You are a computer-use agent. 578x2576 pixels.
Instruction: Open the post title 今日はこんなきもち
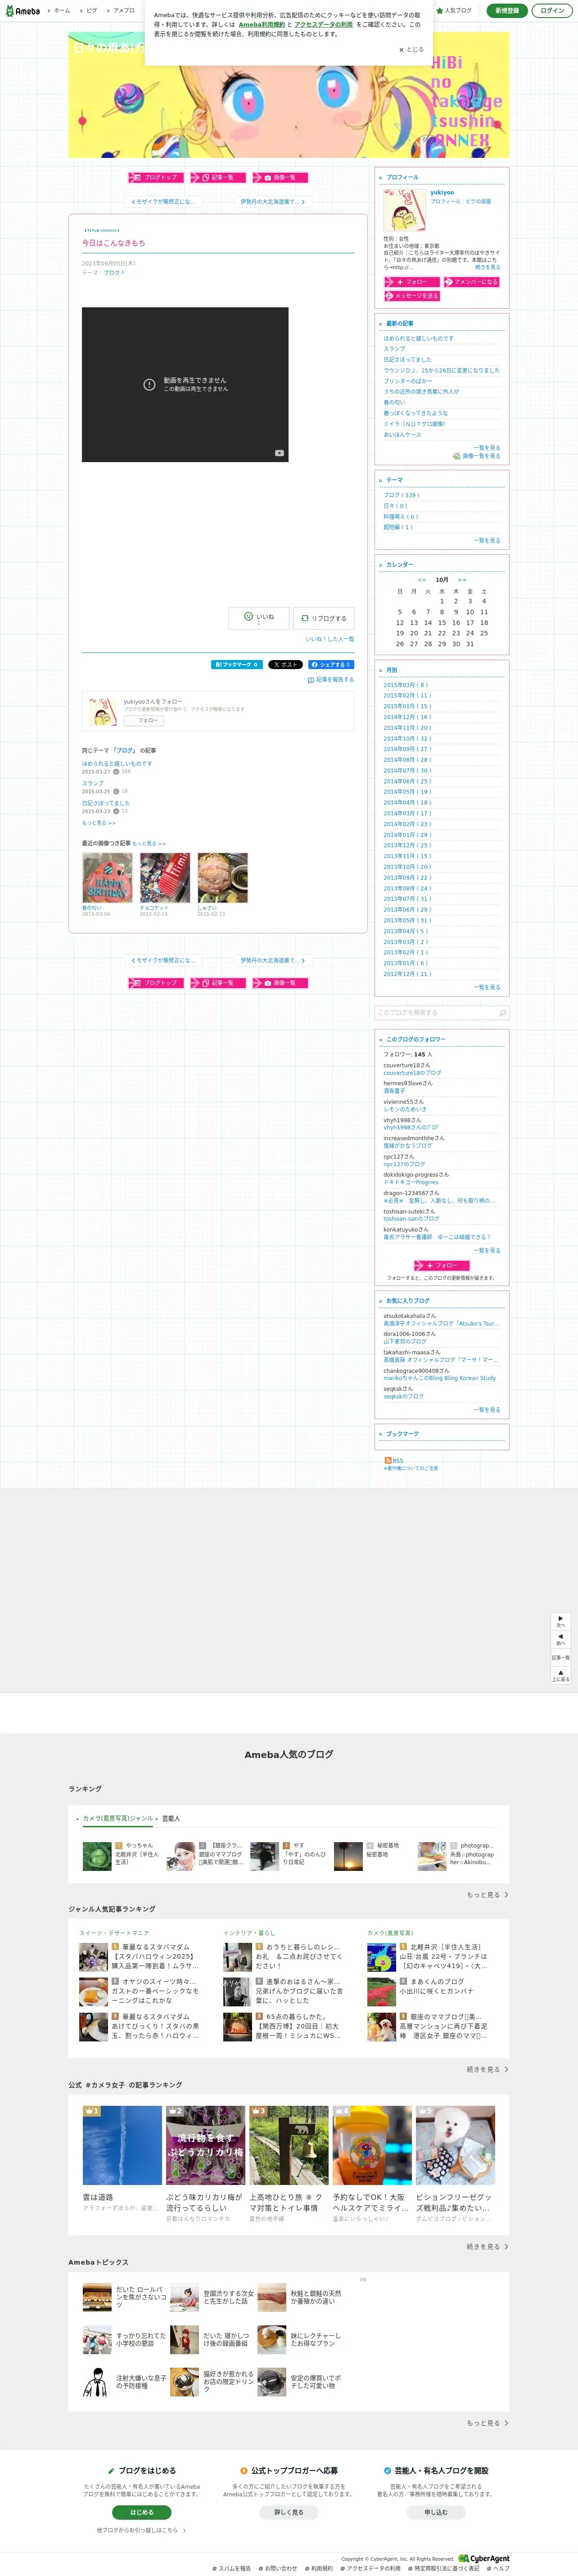coord(113,243)
